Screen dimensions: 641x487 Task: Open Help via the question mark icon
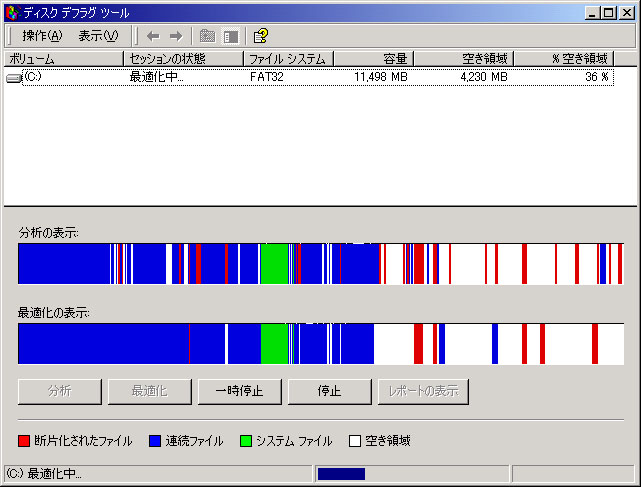260,36
